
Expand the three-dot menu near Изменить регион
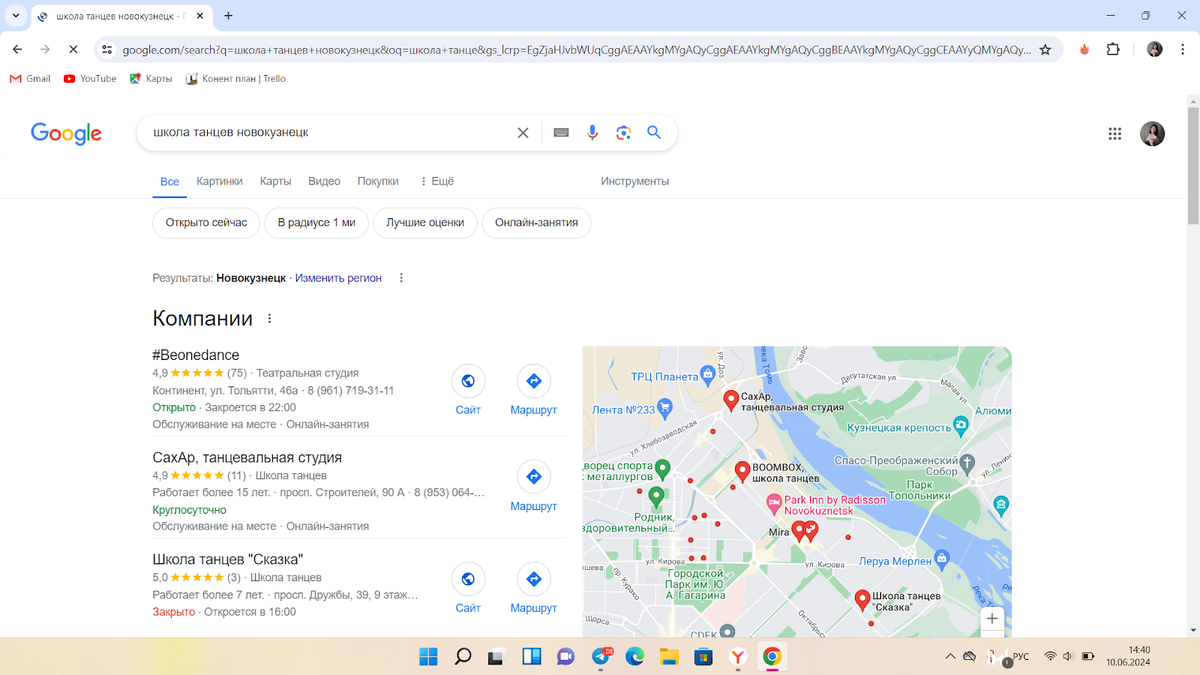[x=400, y=278]
